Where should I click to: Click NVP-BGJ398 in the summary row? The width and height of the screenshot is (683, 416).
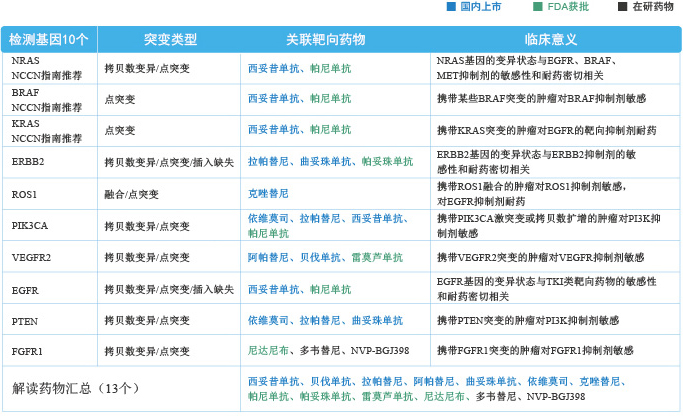(x=556, y=396)
